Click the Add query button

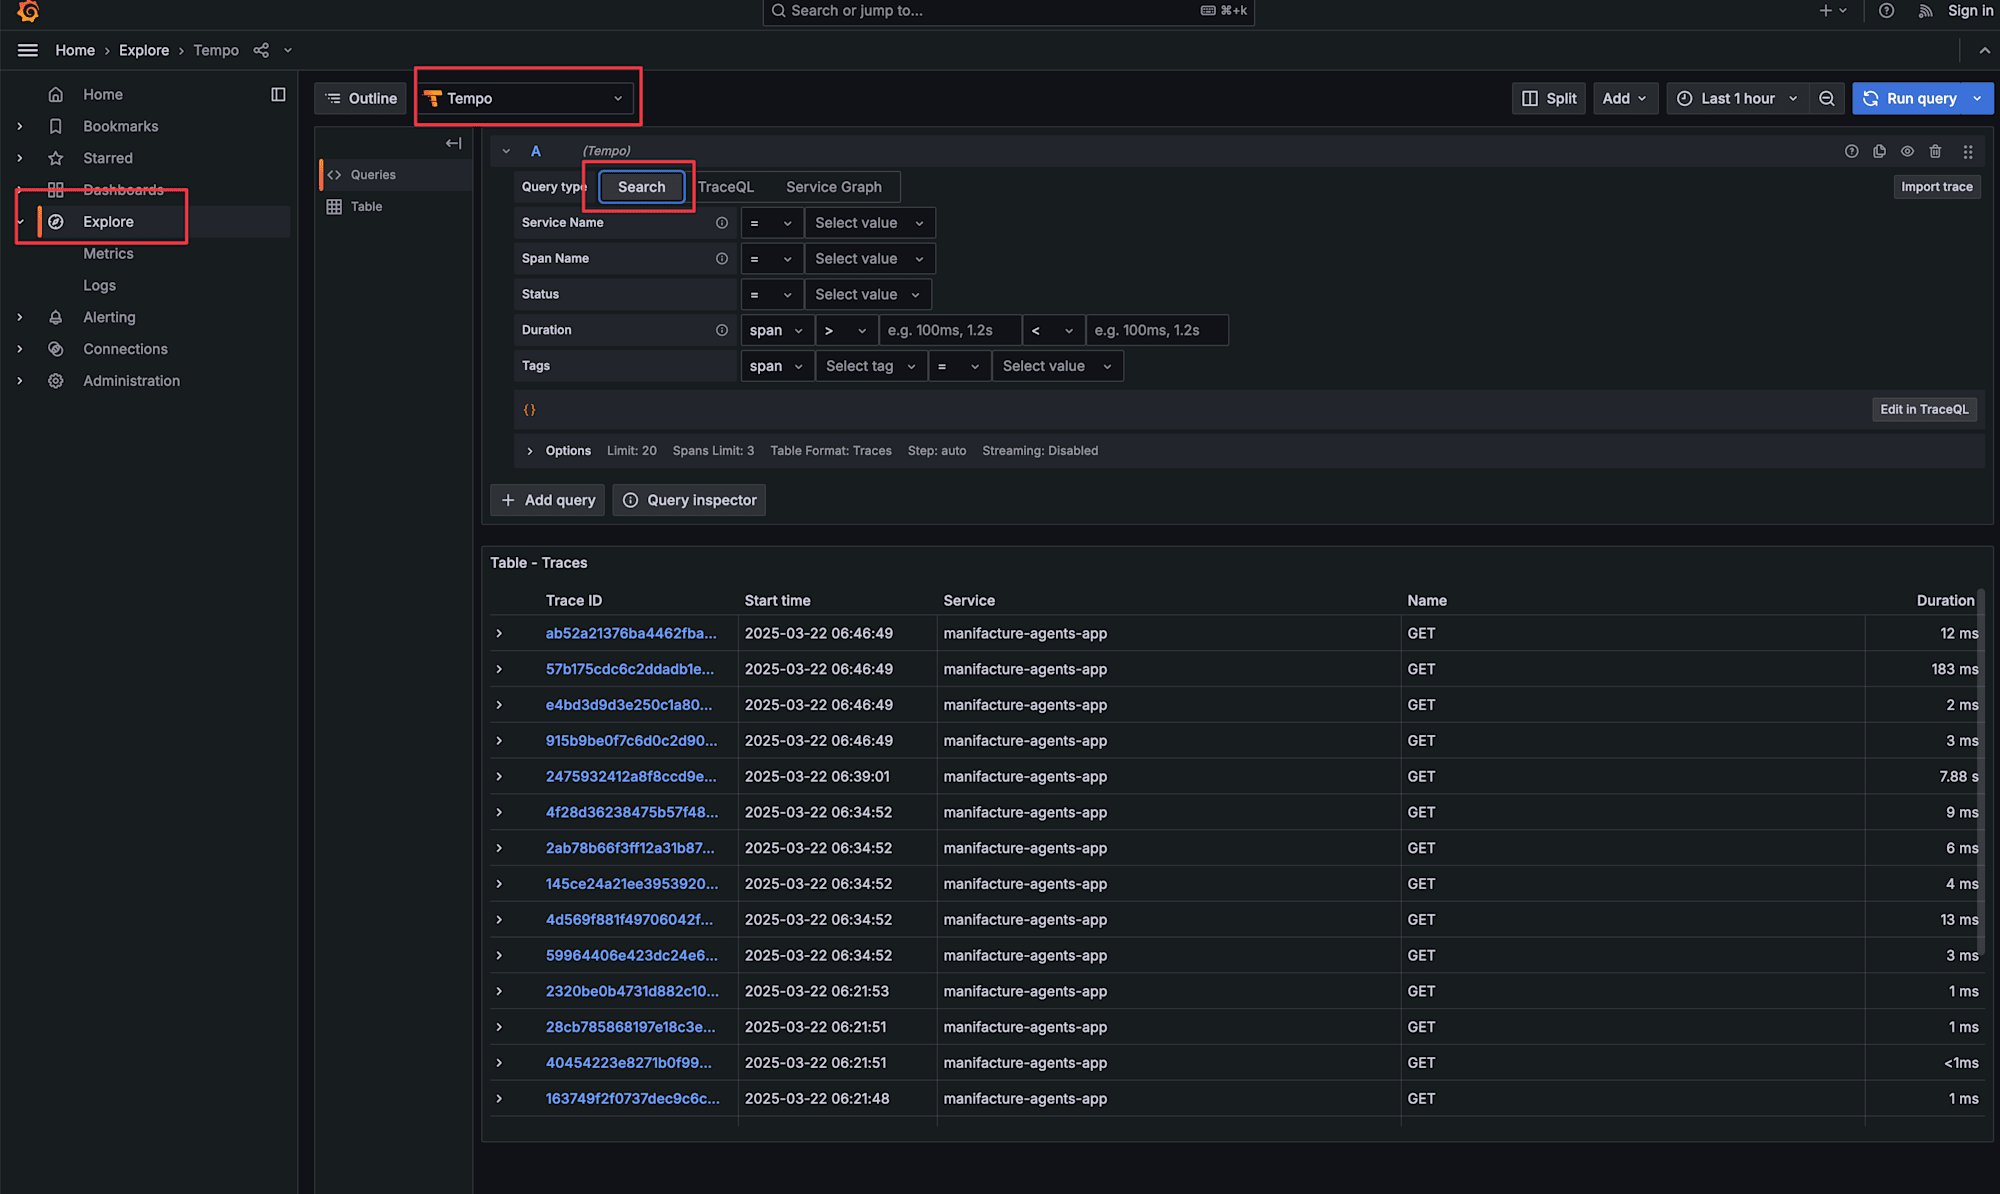pos(548,500)
